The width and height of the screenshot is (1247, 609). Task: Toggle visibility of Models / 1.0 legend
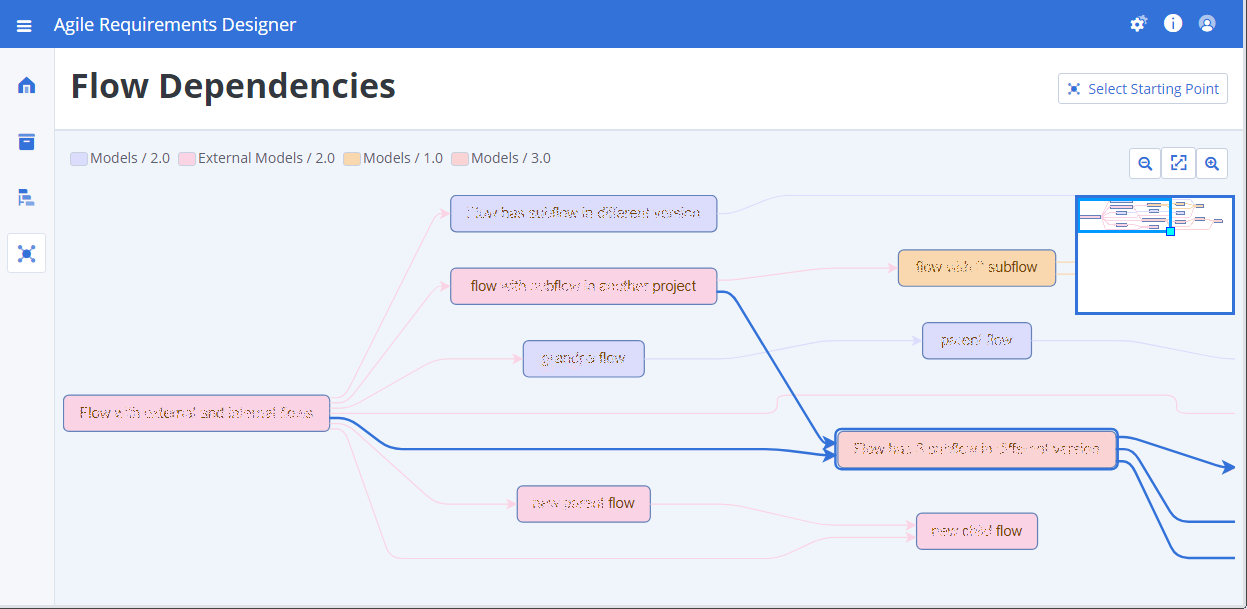pyautogui.click(x=352, y=158)
